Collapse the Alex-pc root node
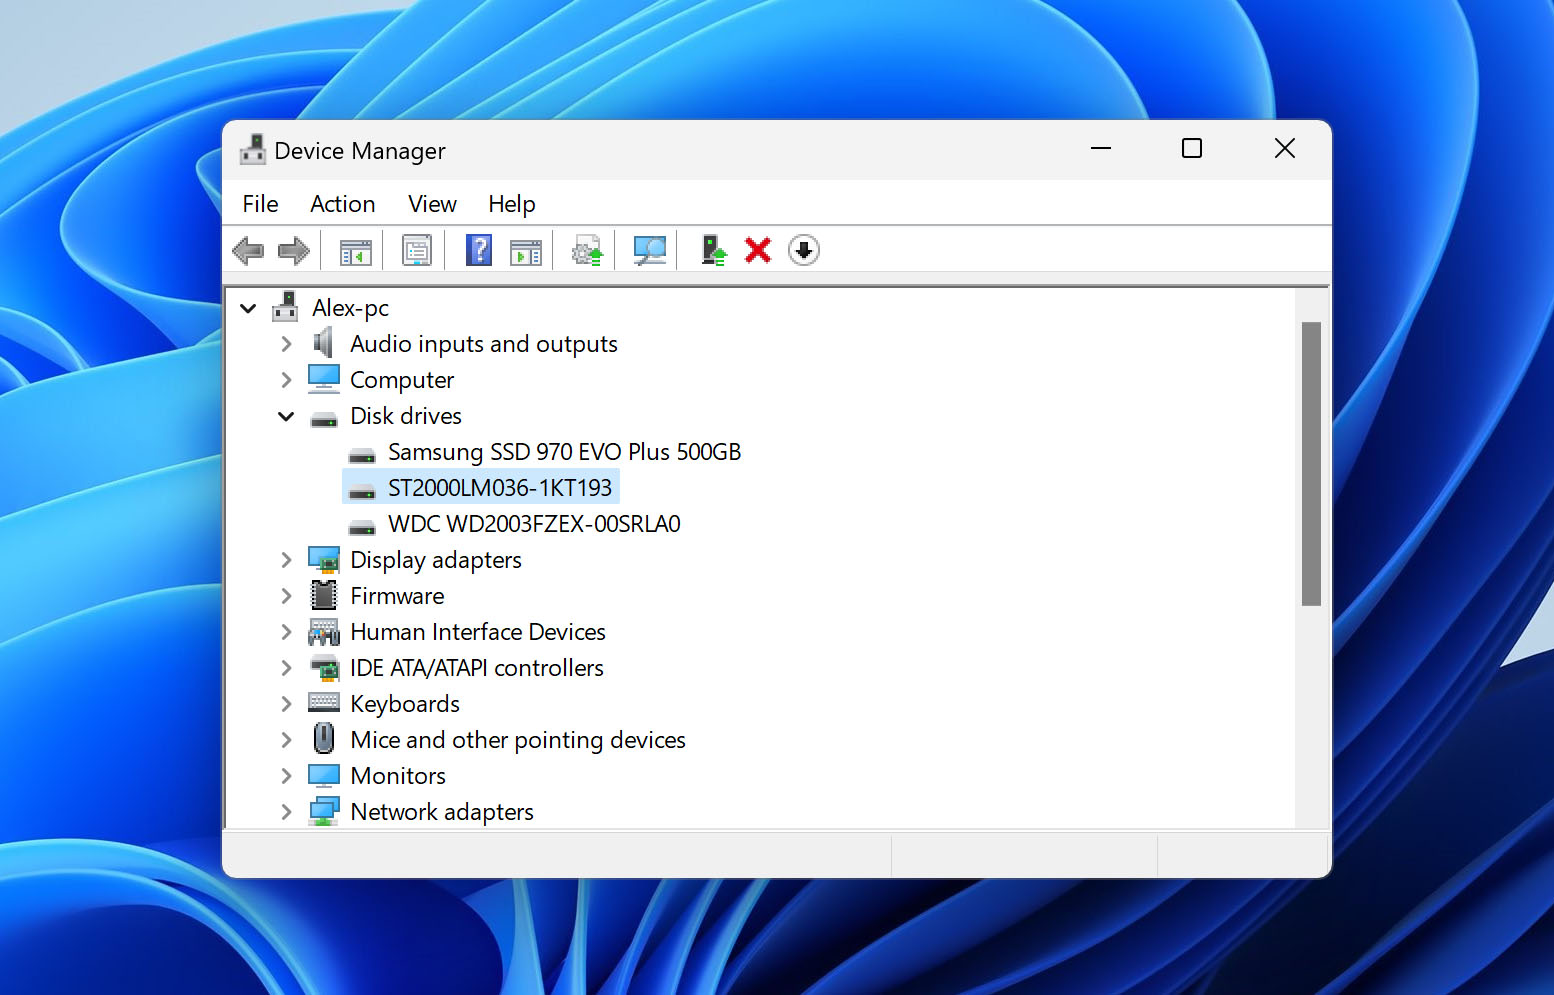Image resolution: width=1554 pixels, height=995 pixels. click(x=248, y=308)
